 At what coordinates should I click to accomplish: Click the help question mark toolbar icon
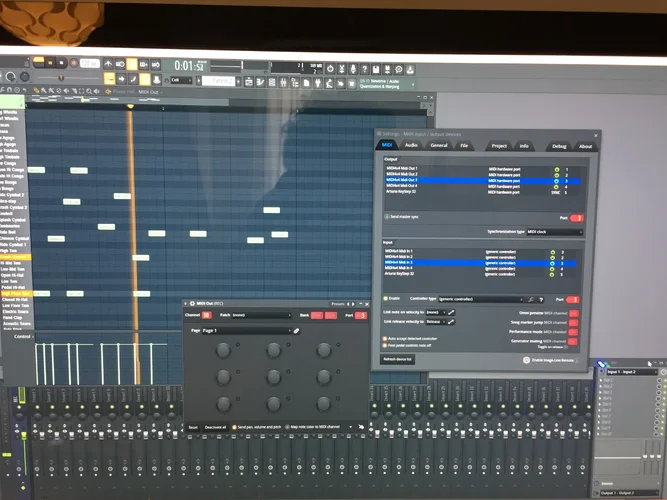pos(364,69)
